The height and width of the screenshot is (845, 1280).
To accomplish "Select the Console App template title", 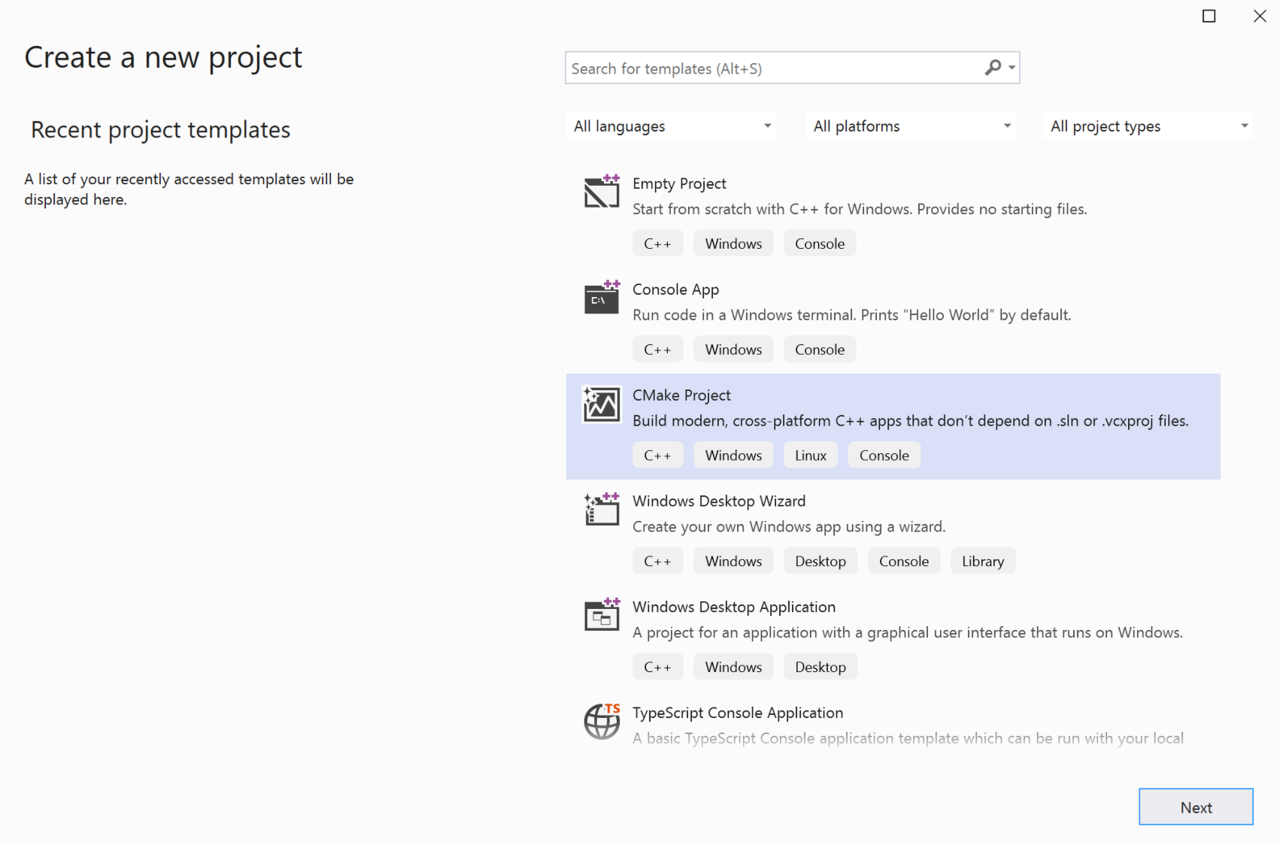I will 676,289.
